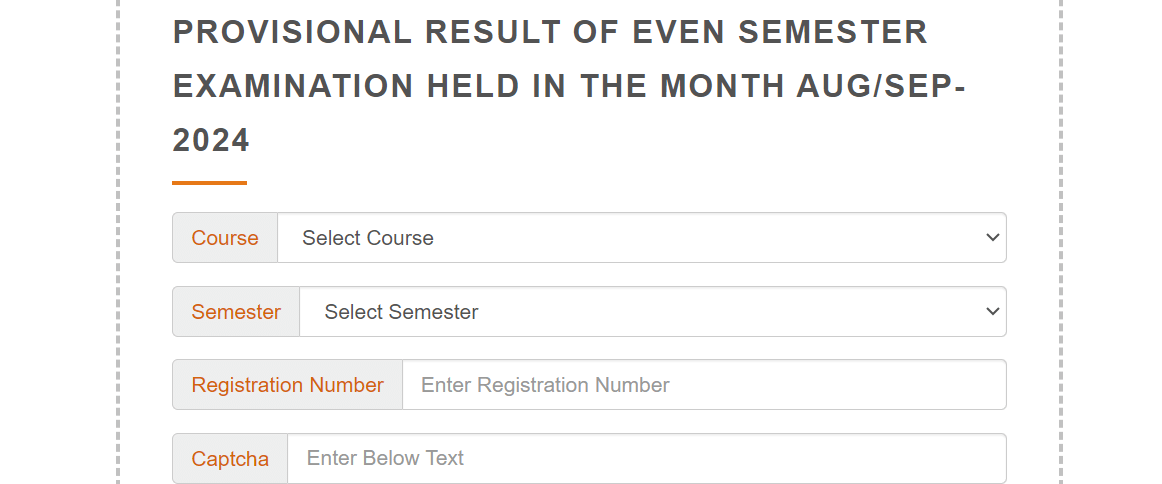Click the orange Captcha label
The height and width of the screenshot is (484, 1162).
click(230, 459)
